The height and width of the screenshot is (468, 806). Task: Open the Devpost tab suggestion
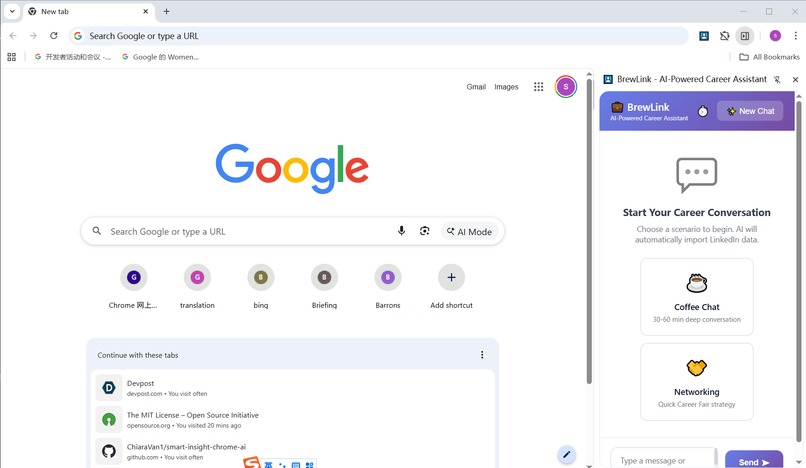point(292,388)
